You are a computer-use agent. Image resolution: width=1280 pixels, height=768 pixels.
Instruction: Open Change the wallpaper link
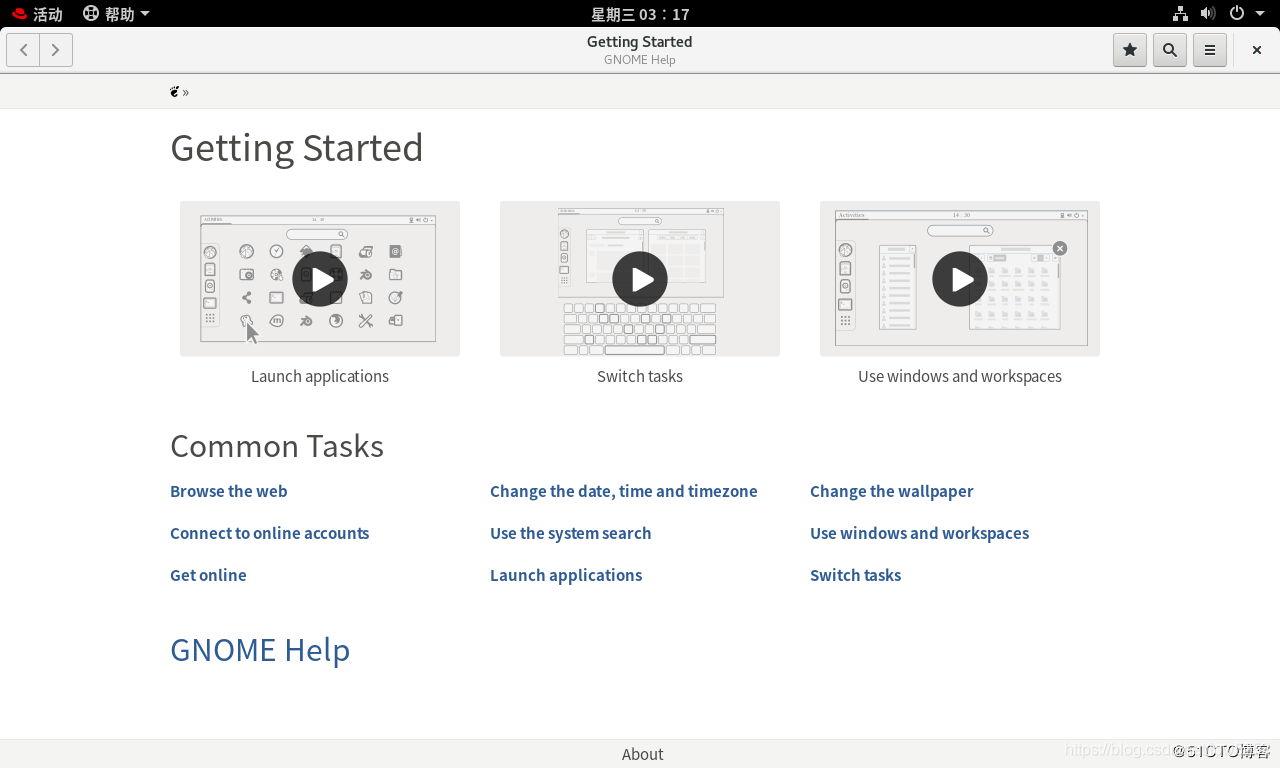click(892, 491)
